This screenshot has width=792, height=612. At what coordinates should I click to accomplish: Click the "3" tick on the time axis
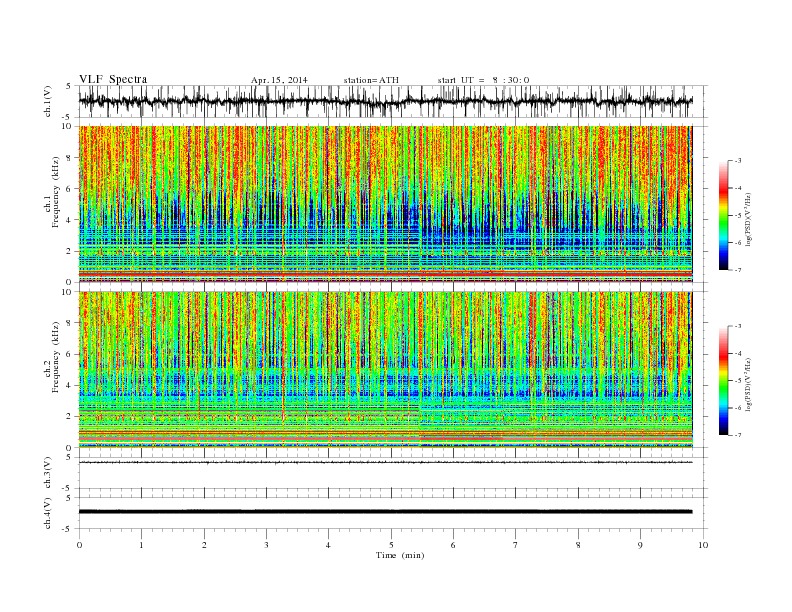tap(266, 545)
